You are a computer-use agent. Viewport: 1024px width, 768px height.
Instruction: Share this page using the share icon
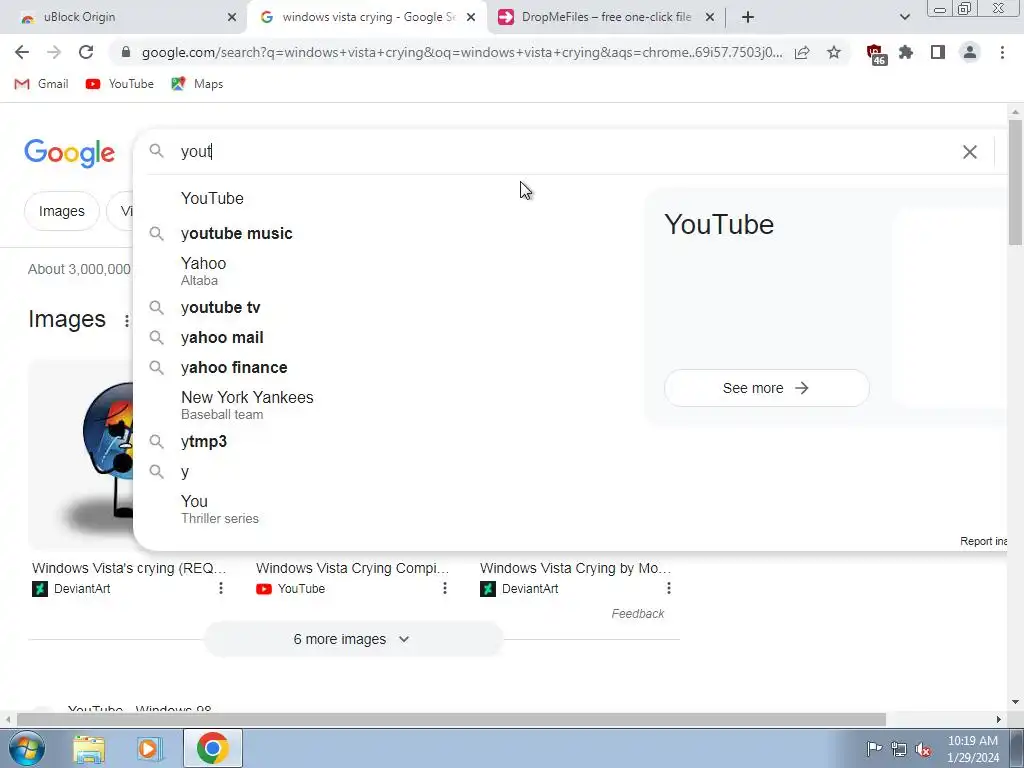point(802,52)
